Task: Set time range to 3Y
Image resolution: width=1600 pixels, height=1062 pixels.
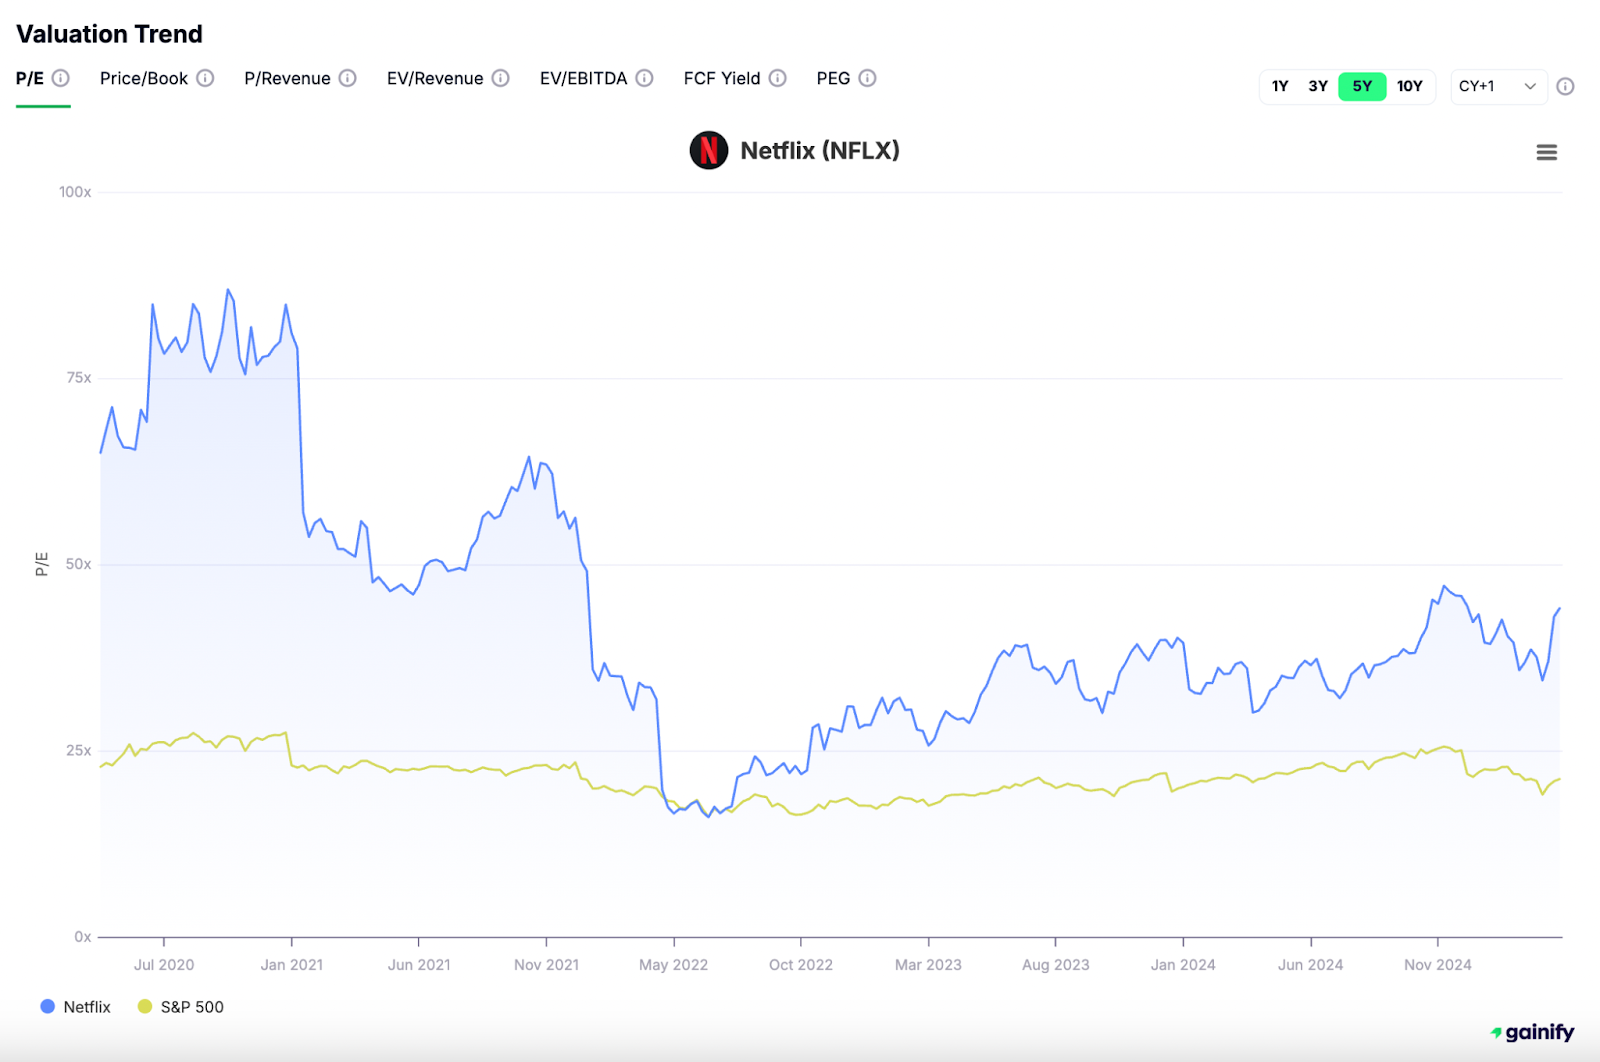Action: click(1318, 86)
